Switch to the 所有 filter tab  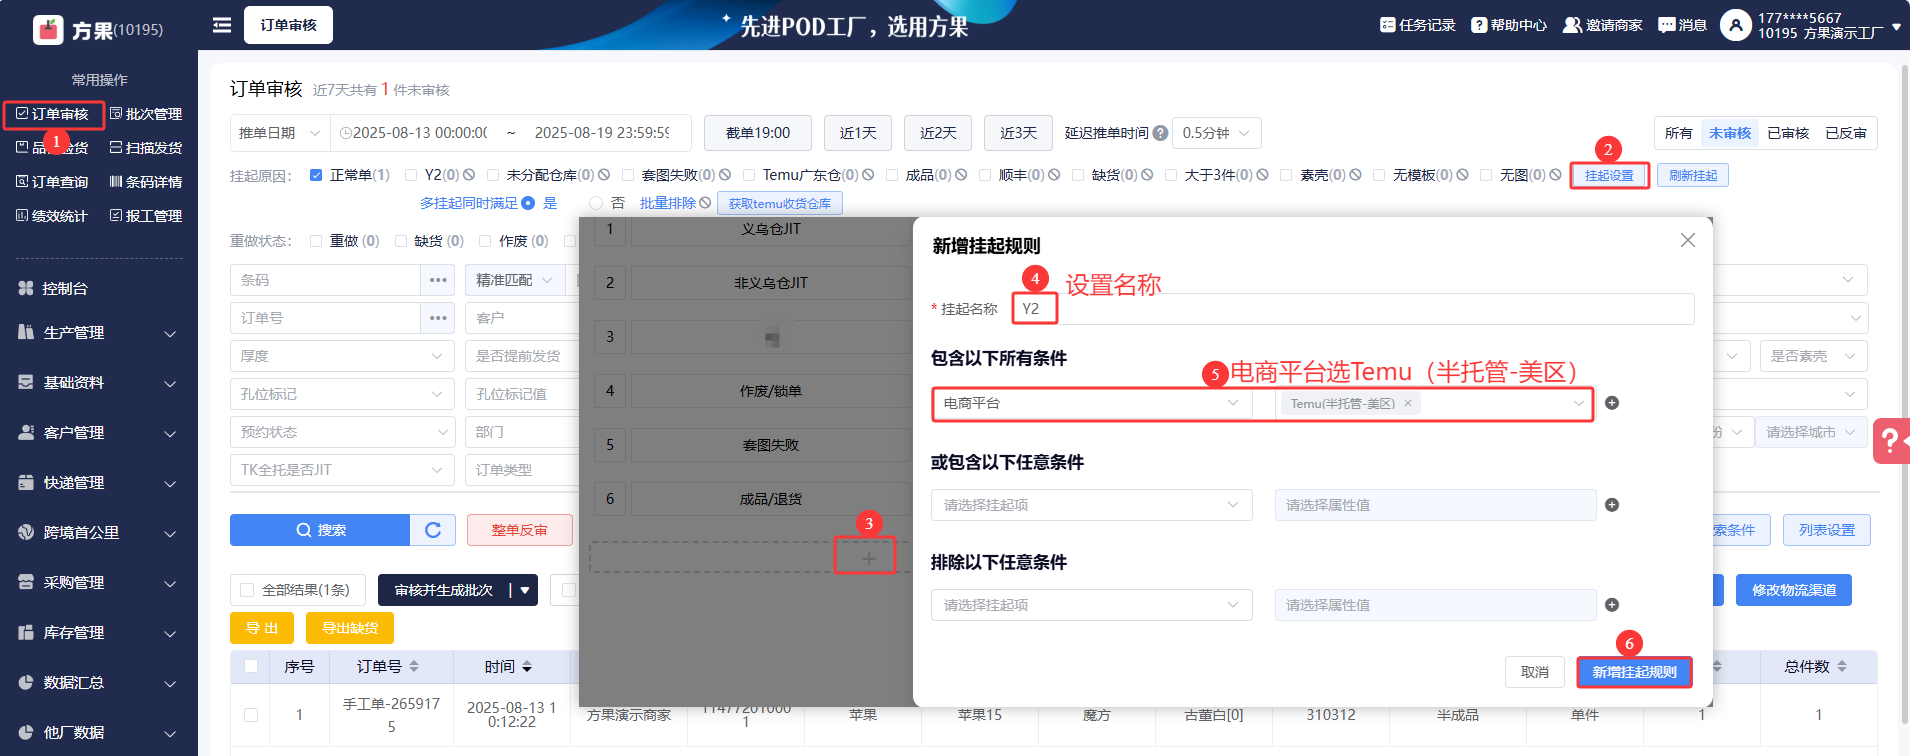tap(1679, 133)
